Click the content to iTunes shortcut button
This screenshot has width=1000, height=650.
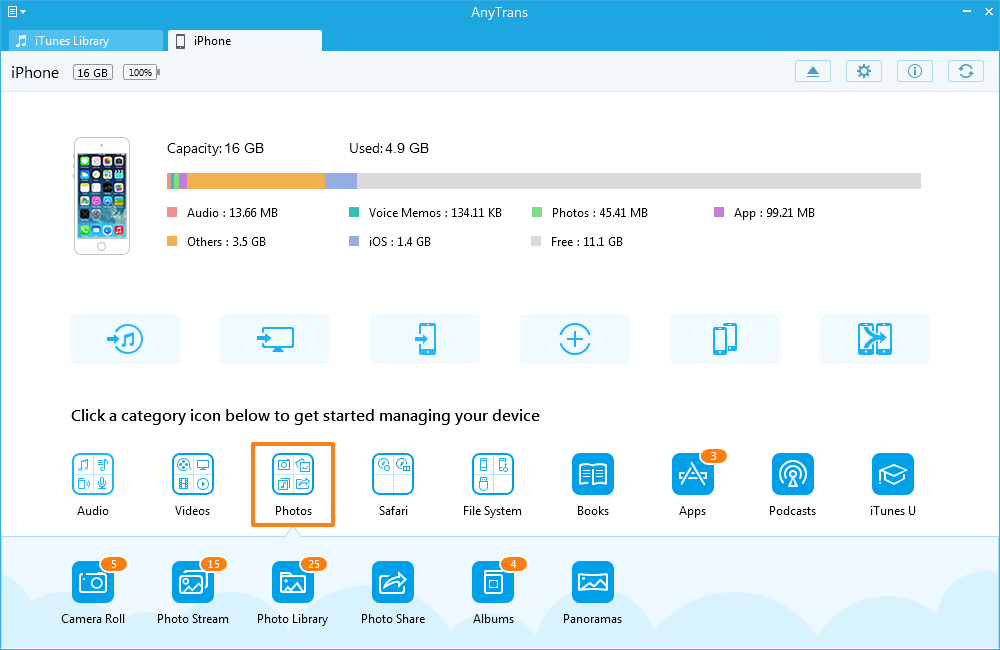125,339
